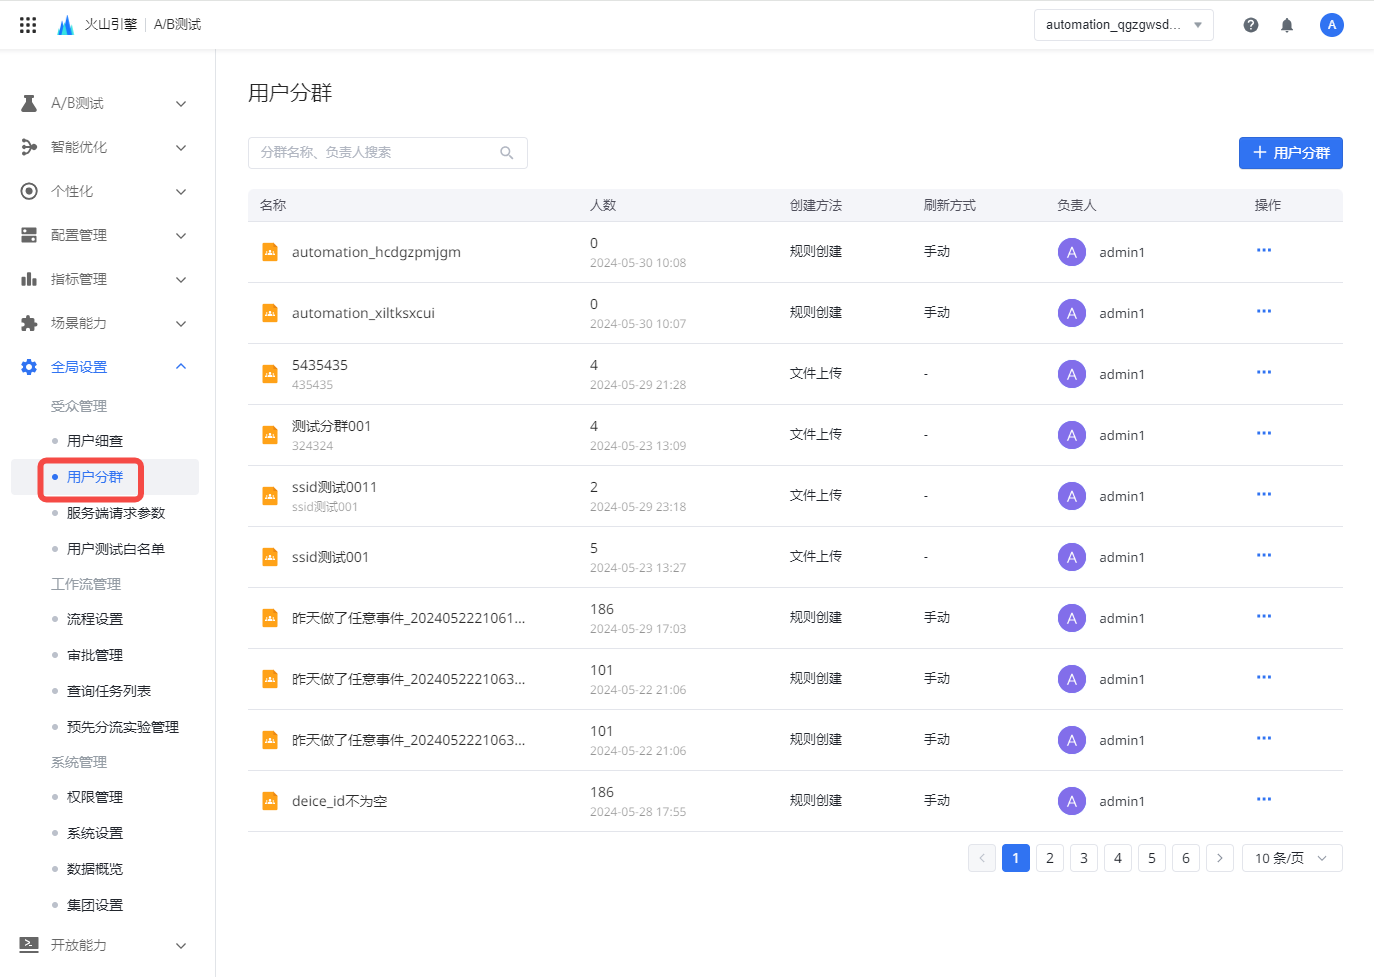This screenshot has width=1374, height=977.
Task: Open the 测试分群001 group name
Action: (x=331, y=426)
